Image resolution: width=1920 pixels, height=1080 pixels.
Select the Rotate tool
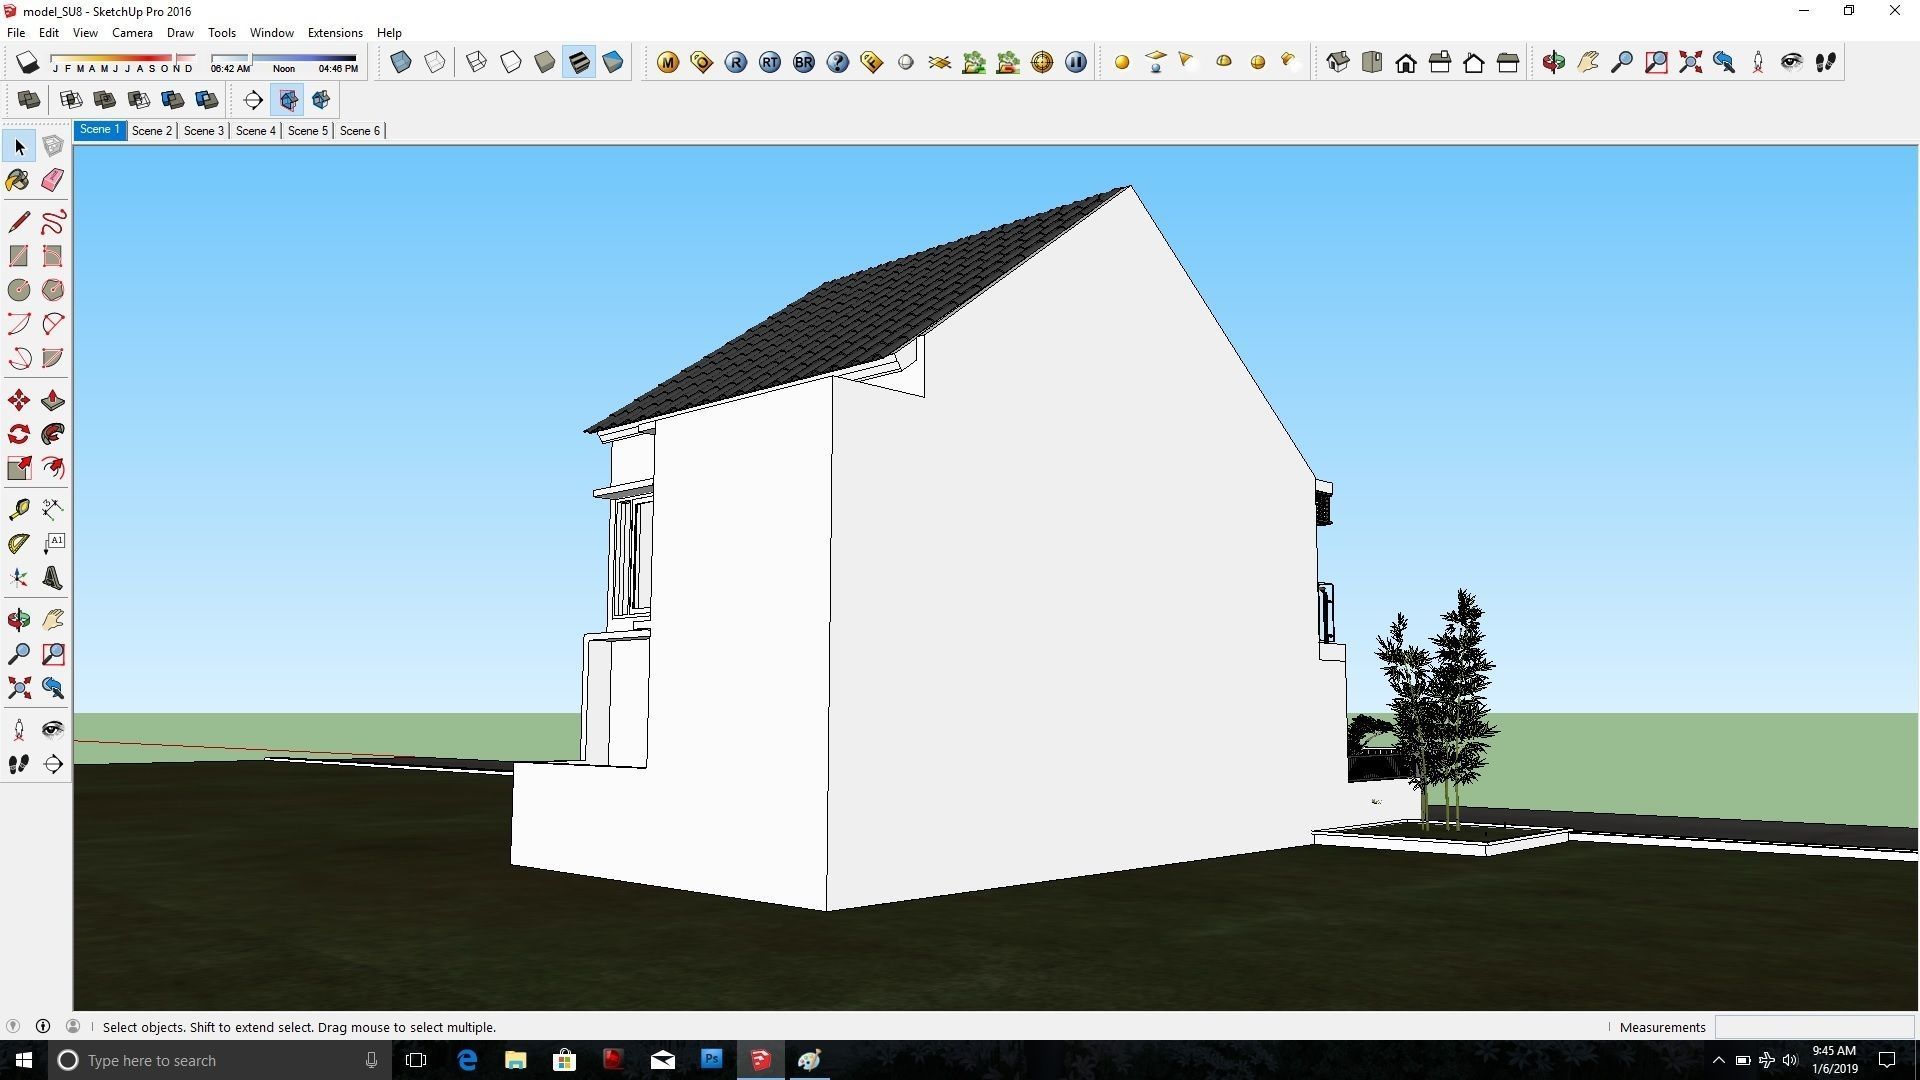click(18, 434)
